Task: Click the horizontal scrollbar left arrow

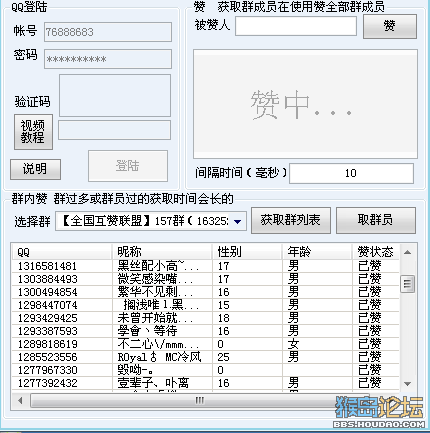Action: coord(21,400)
